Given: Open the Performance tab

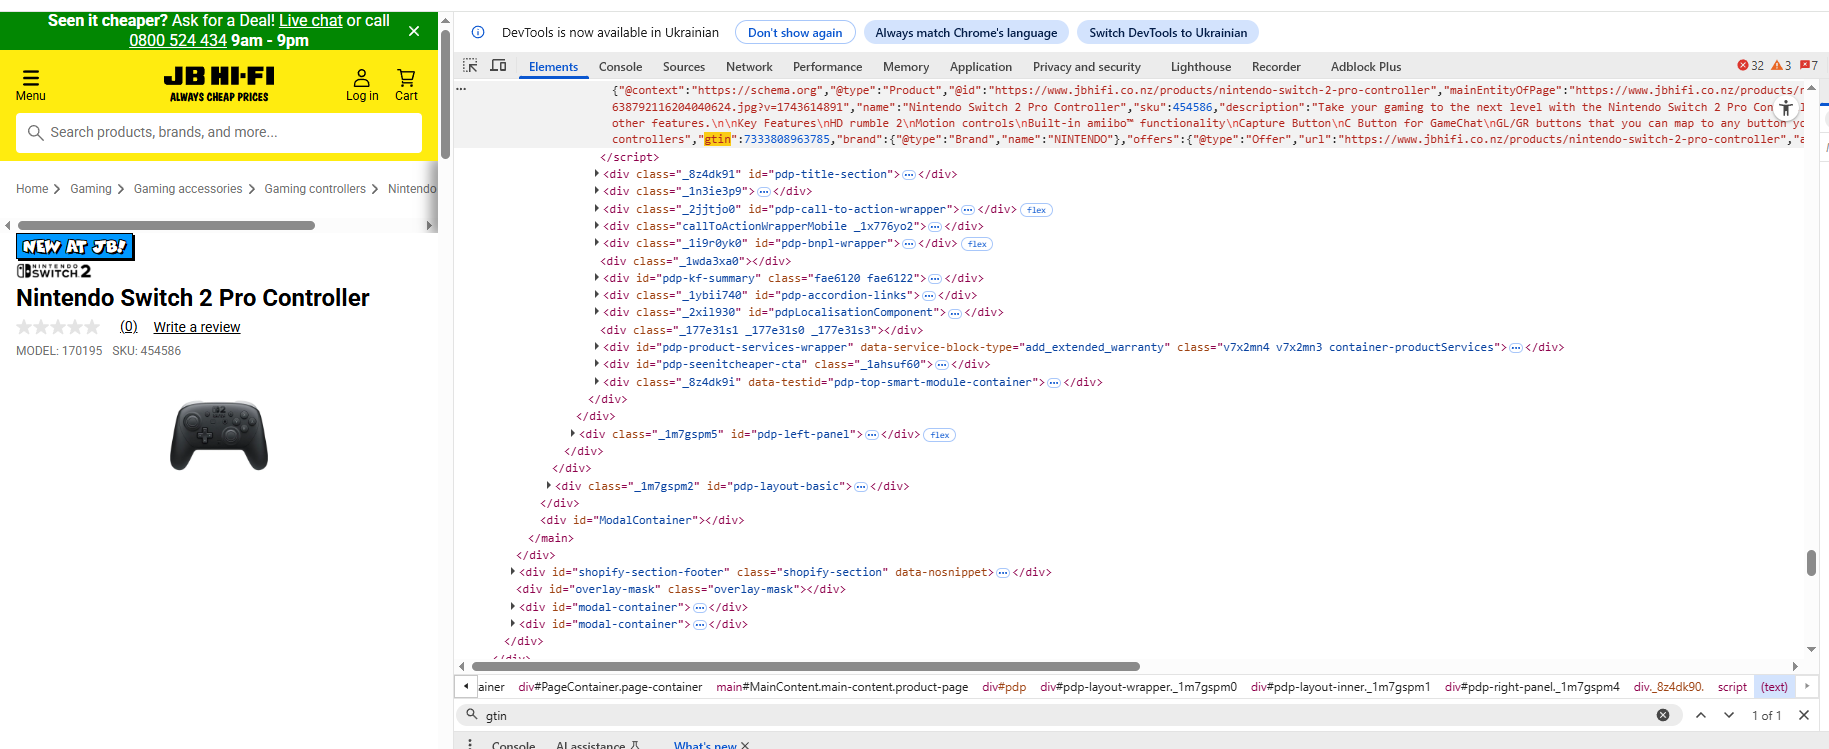Looking at the screenshot, I should point(827,67).
